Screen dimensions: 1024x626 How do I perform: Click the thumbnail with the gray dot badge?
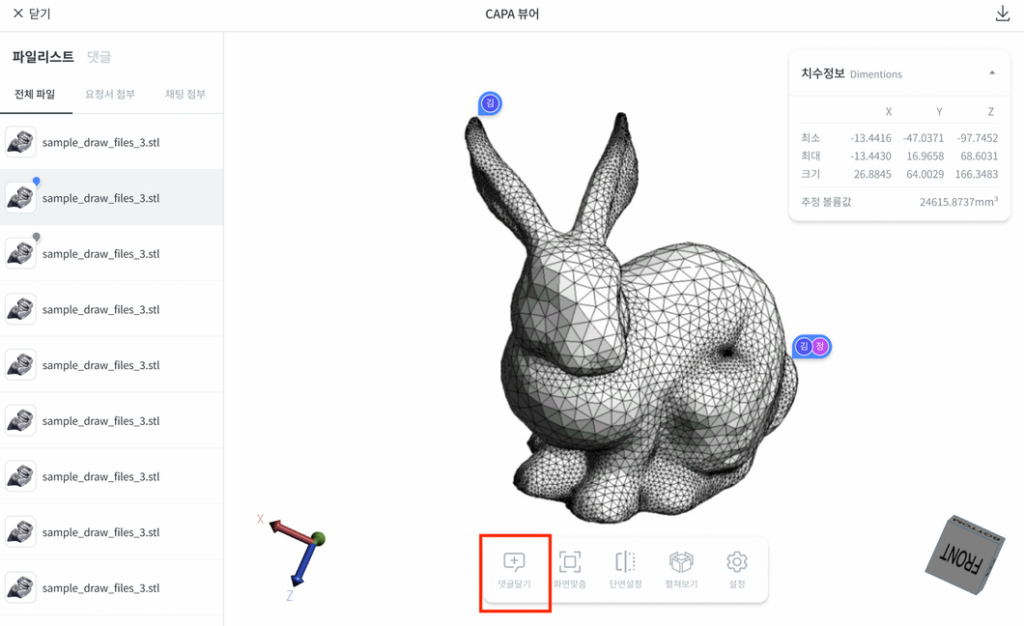(21, 253)
